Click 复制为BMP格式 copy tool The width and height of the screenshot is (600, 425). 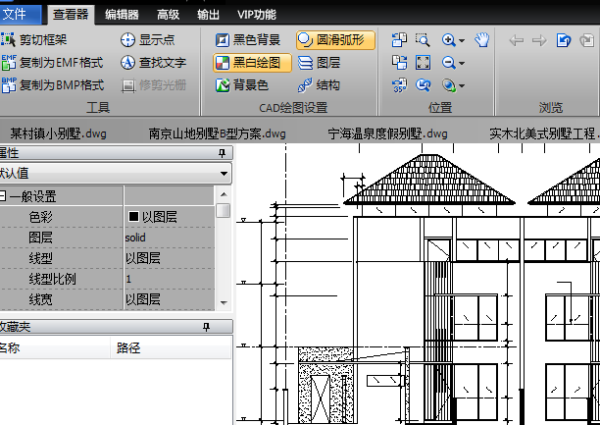(x=52, y=85)
